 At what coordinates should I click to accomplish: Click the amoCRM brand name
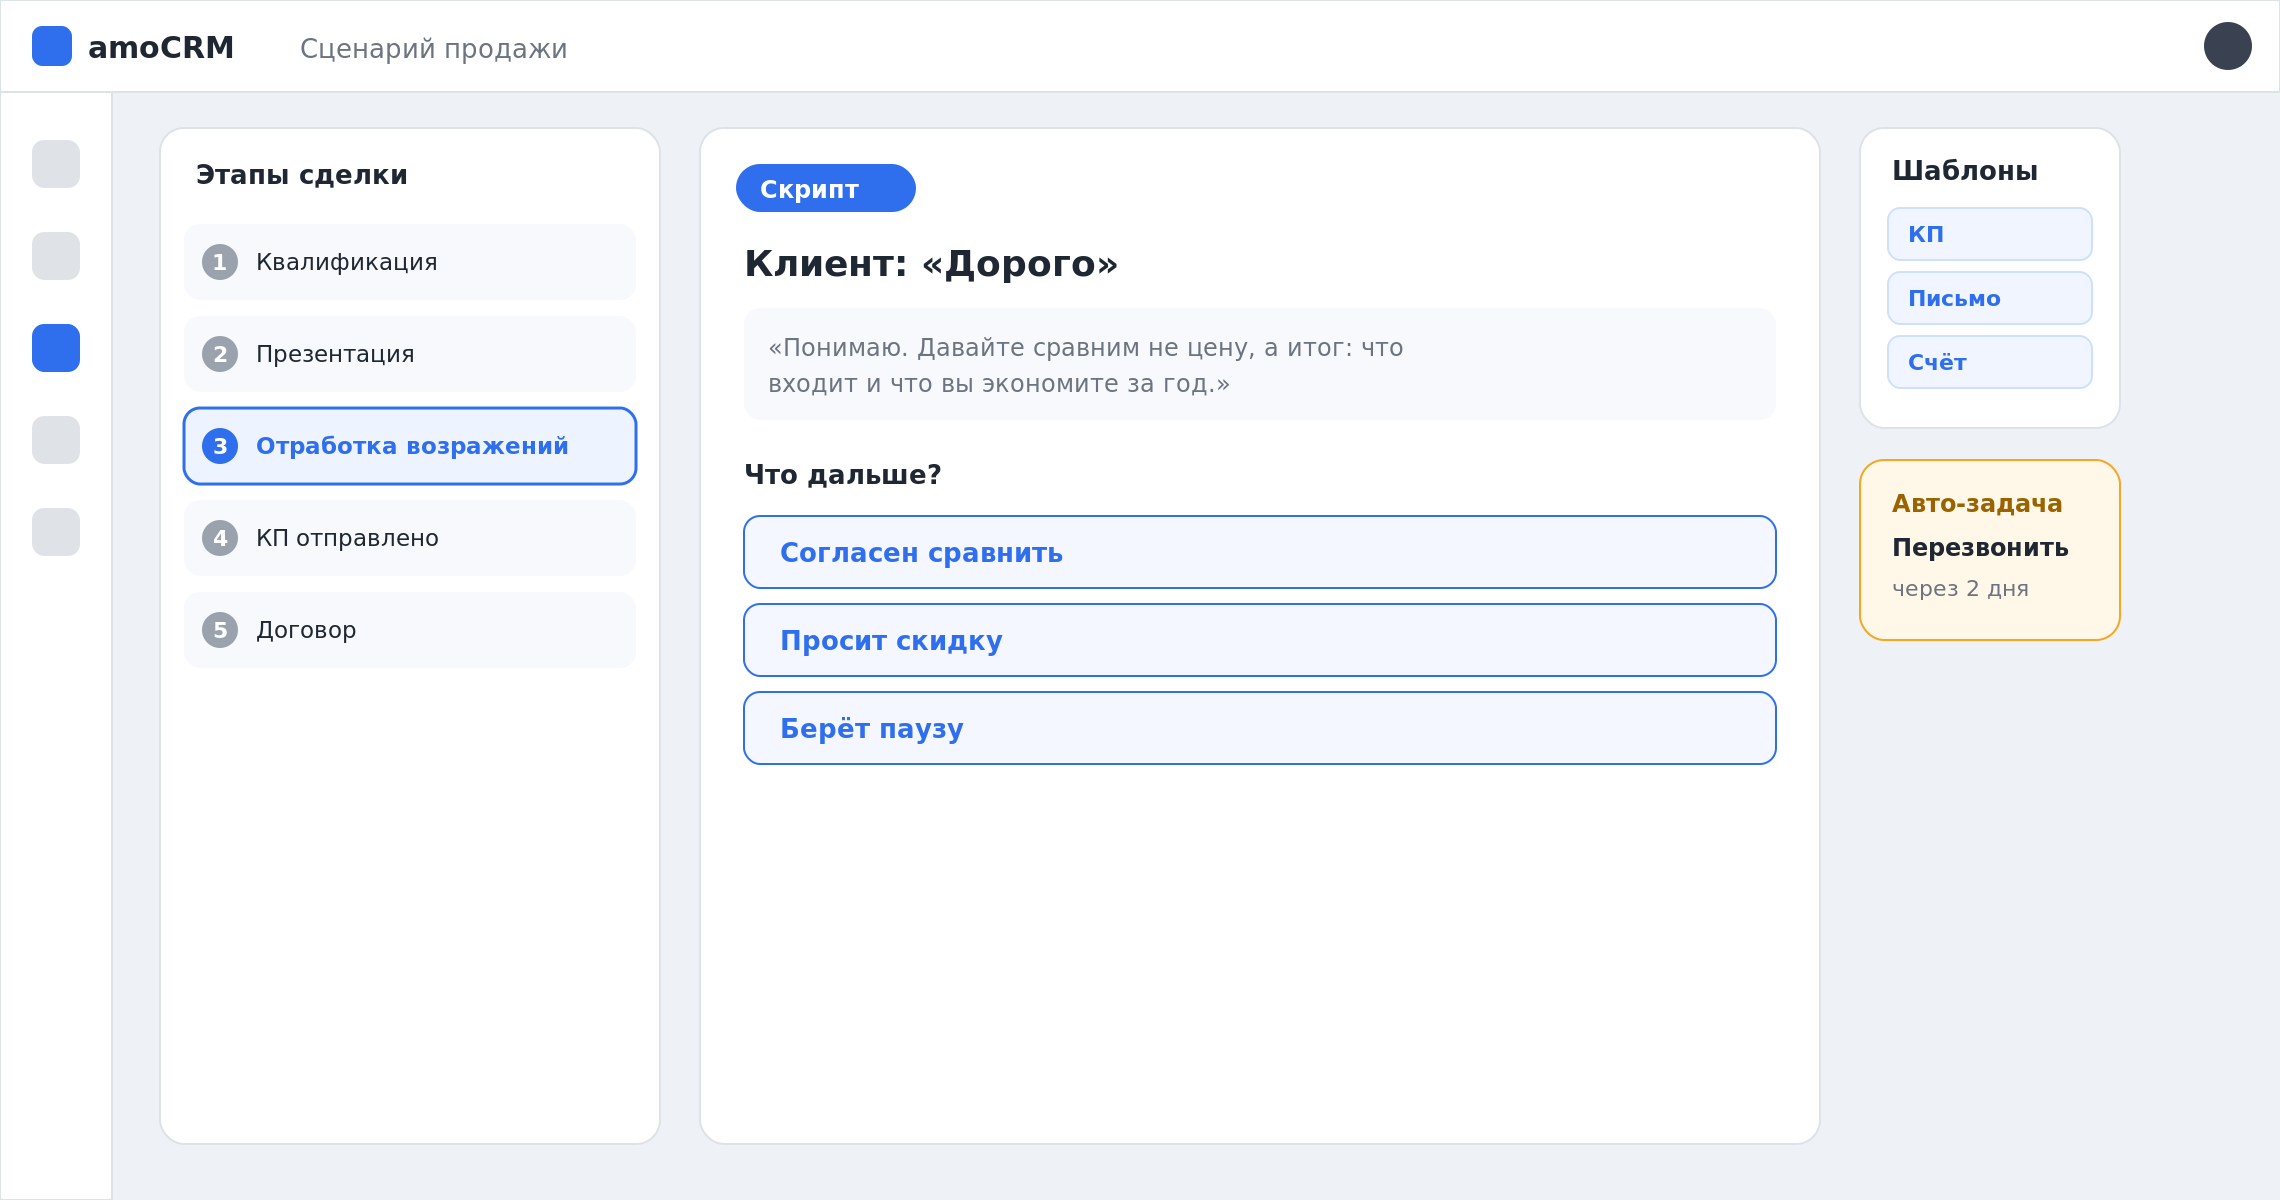(x=161, y=47)
